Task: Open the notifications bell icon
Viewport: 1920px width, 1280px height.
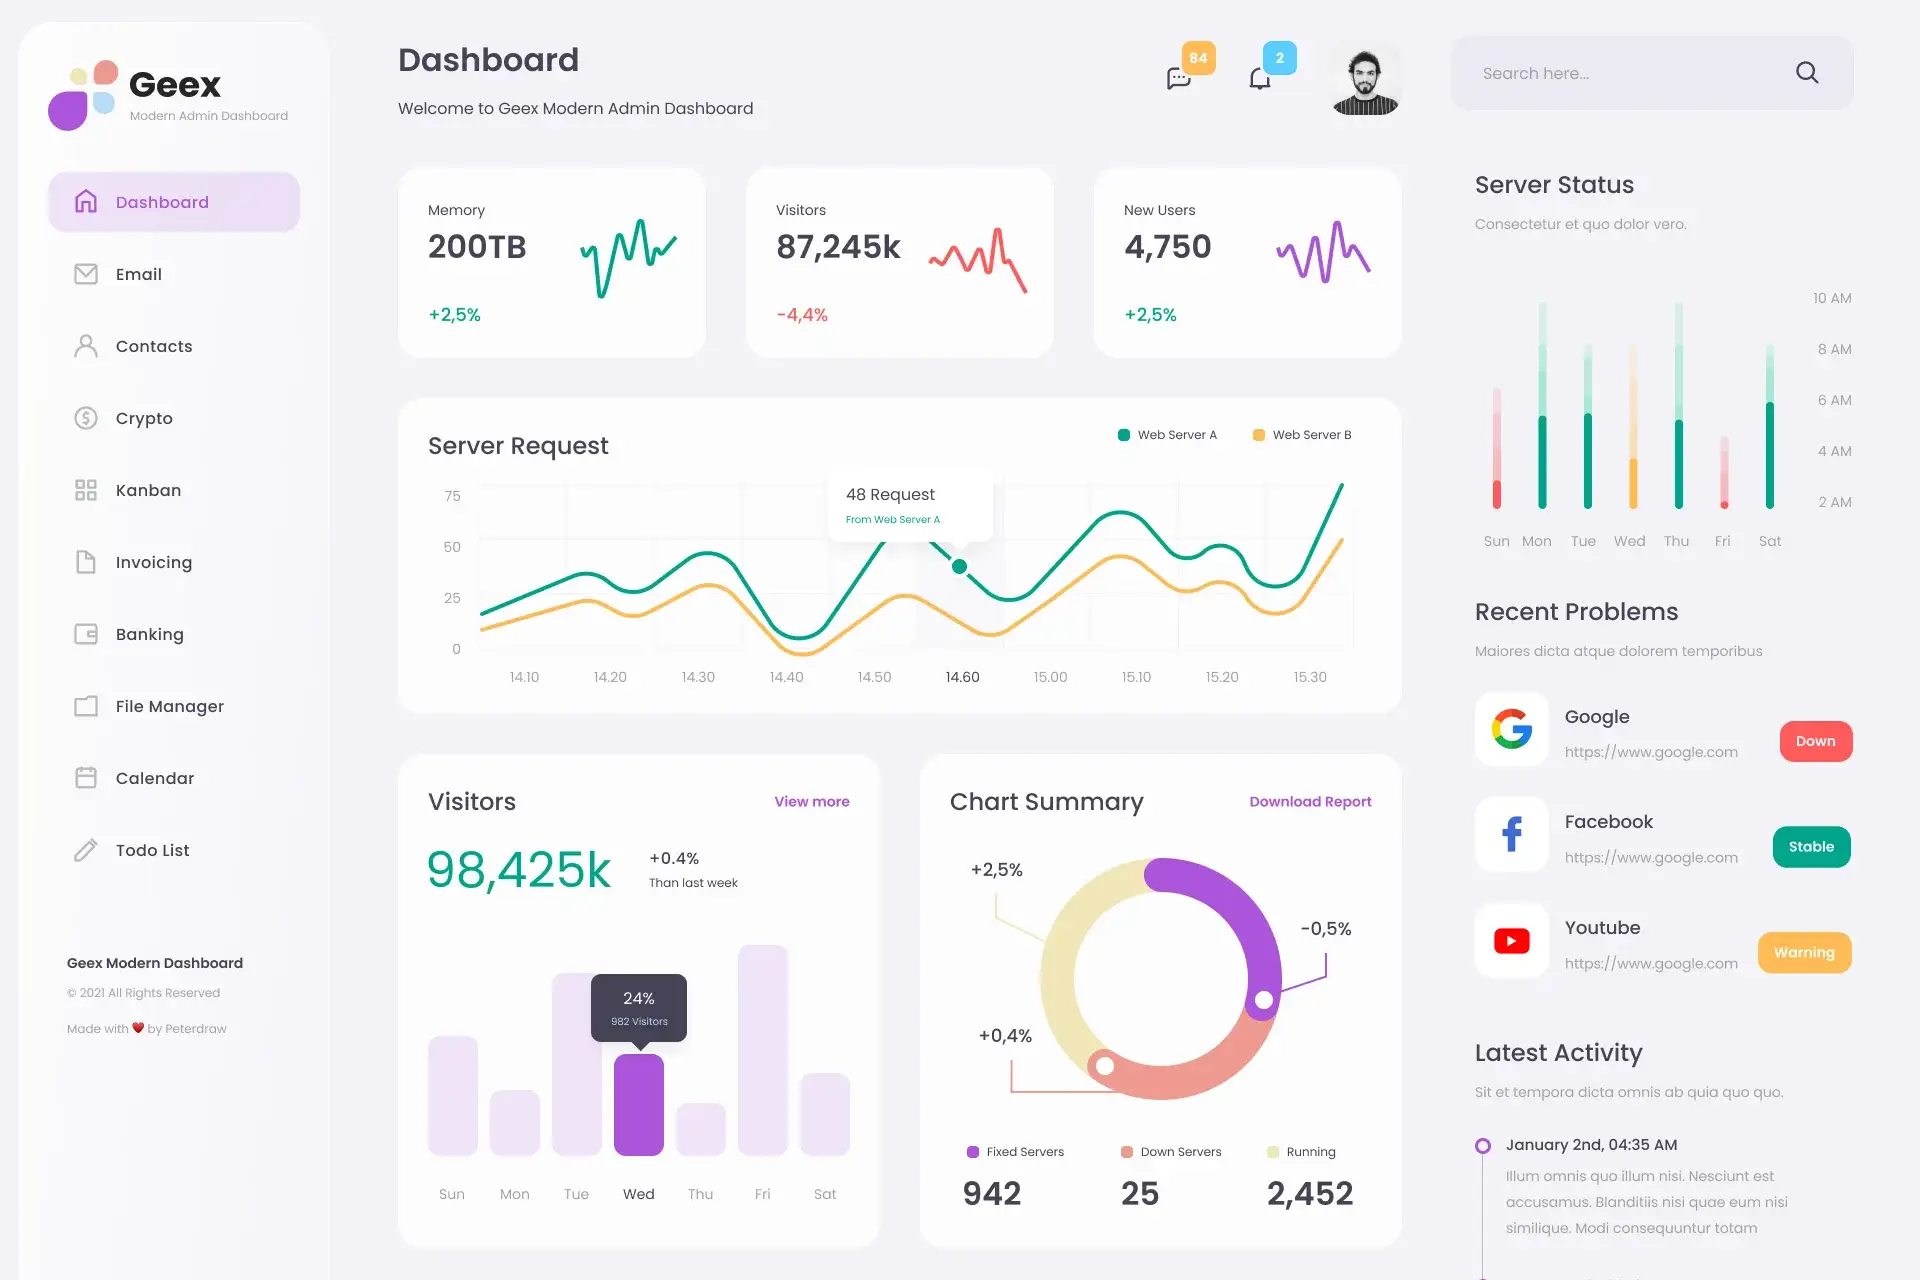Action: [1260, 78]
